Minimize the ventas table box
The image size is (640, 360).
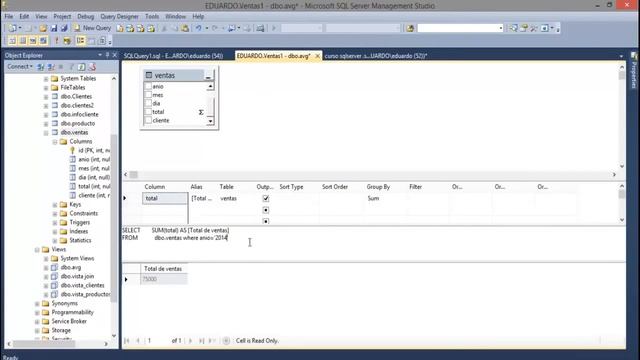pyautogui.click(x=208, y=75)
